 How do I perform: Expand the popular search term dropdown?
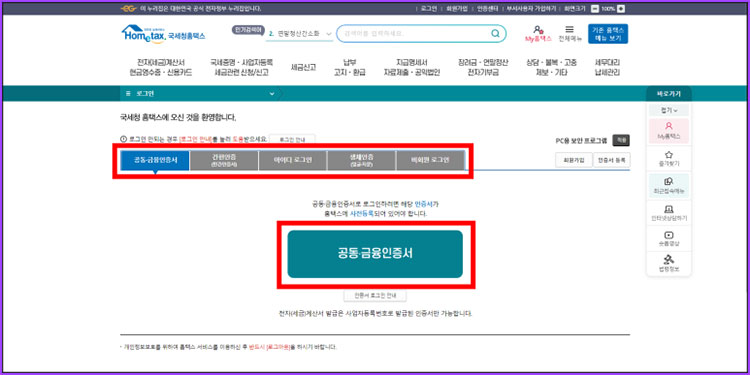click(x=329, y=34)
